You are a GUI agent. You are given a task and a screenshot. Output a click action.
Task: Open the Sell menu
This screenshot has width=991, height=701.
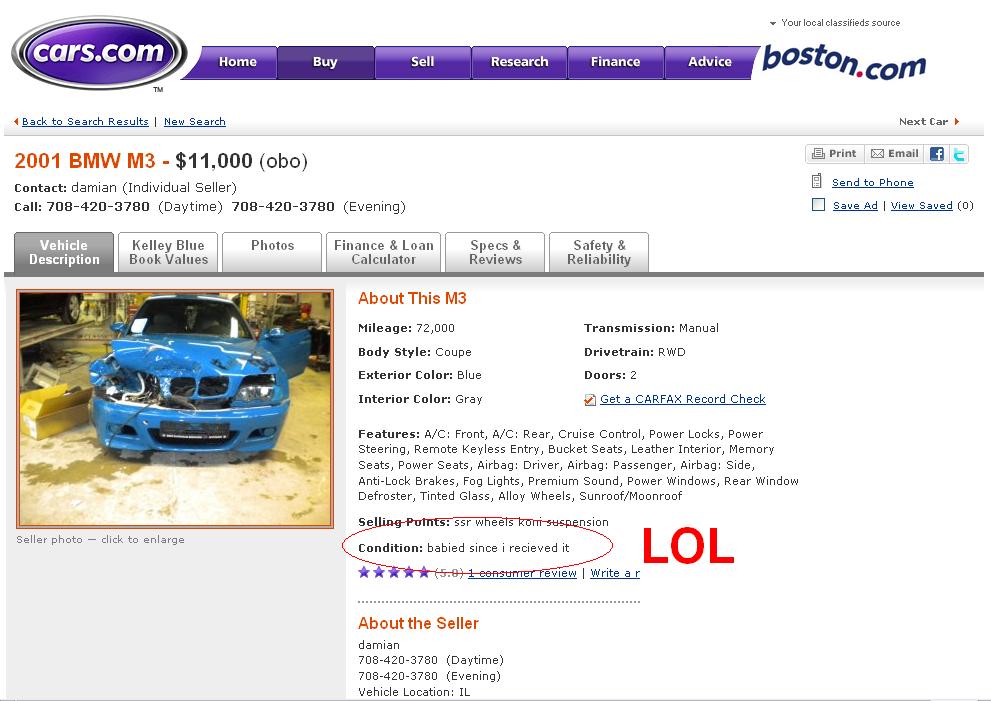[x=422, y=62]
